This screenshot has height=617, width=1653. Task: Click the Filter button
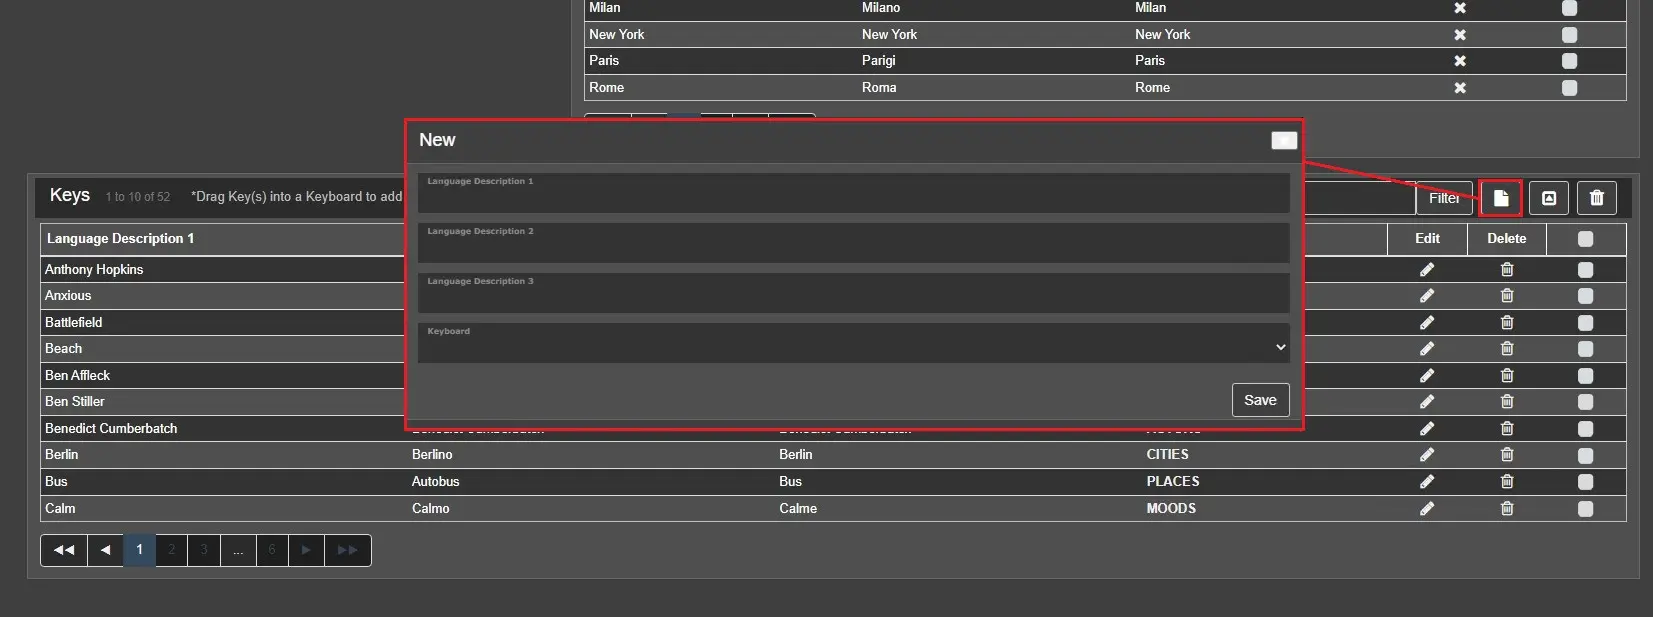click(x=1443, y=198)
